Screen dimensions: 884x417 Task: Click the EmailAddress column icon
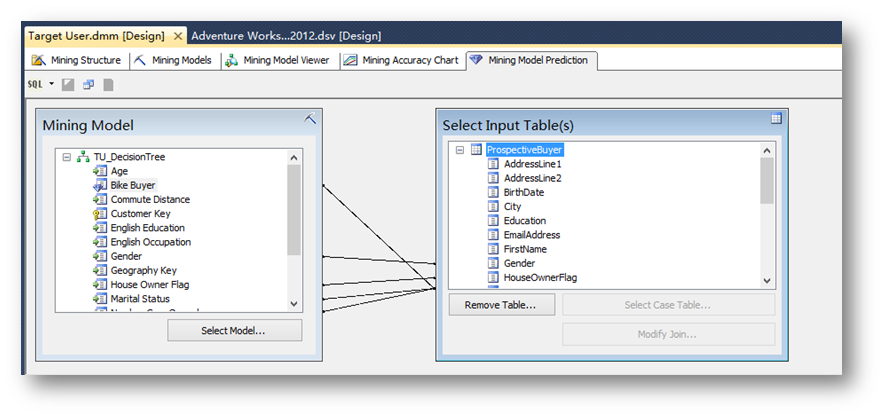(493, 235)
